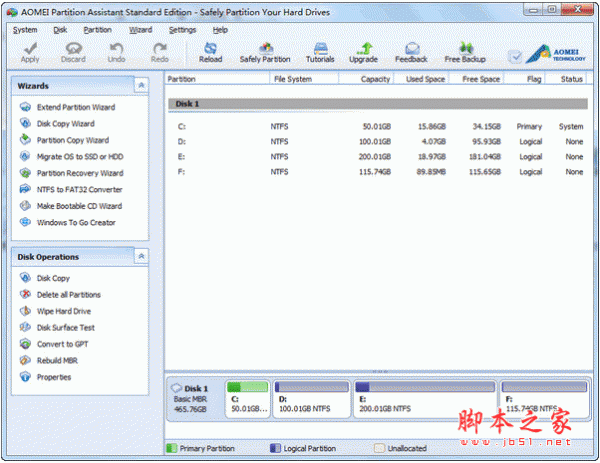Choose Delete all Partitions
The image size is (600, 463).
[x=69, y=295]
